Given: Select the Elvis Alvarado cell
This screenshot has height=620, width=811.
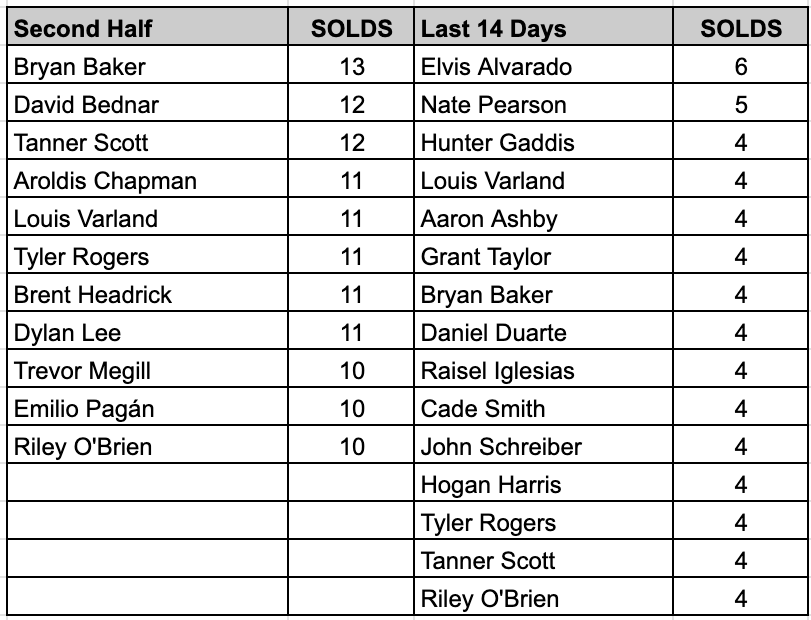Looking at the screenshot, I should click(x=543, y=65).
